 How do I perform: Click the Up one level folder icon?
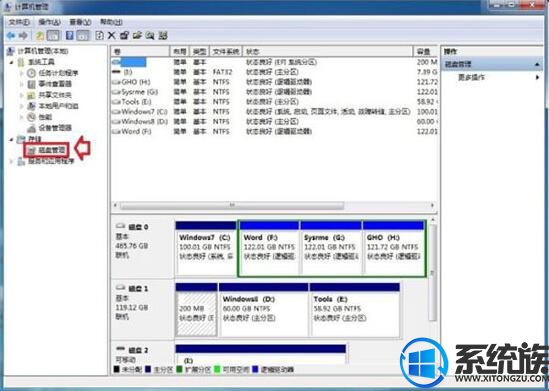40,35
